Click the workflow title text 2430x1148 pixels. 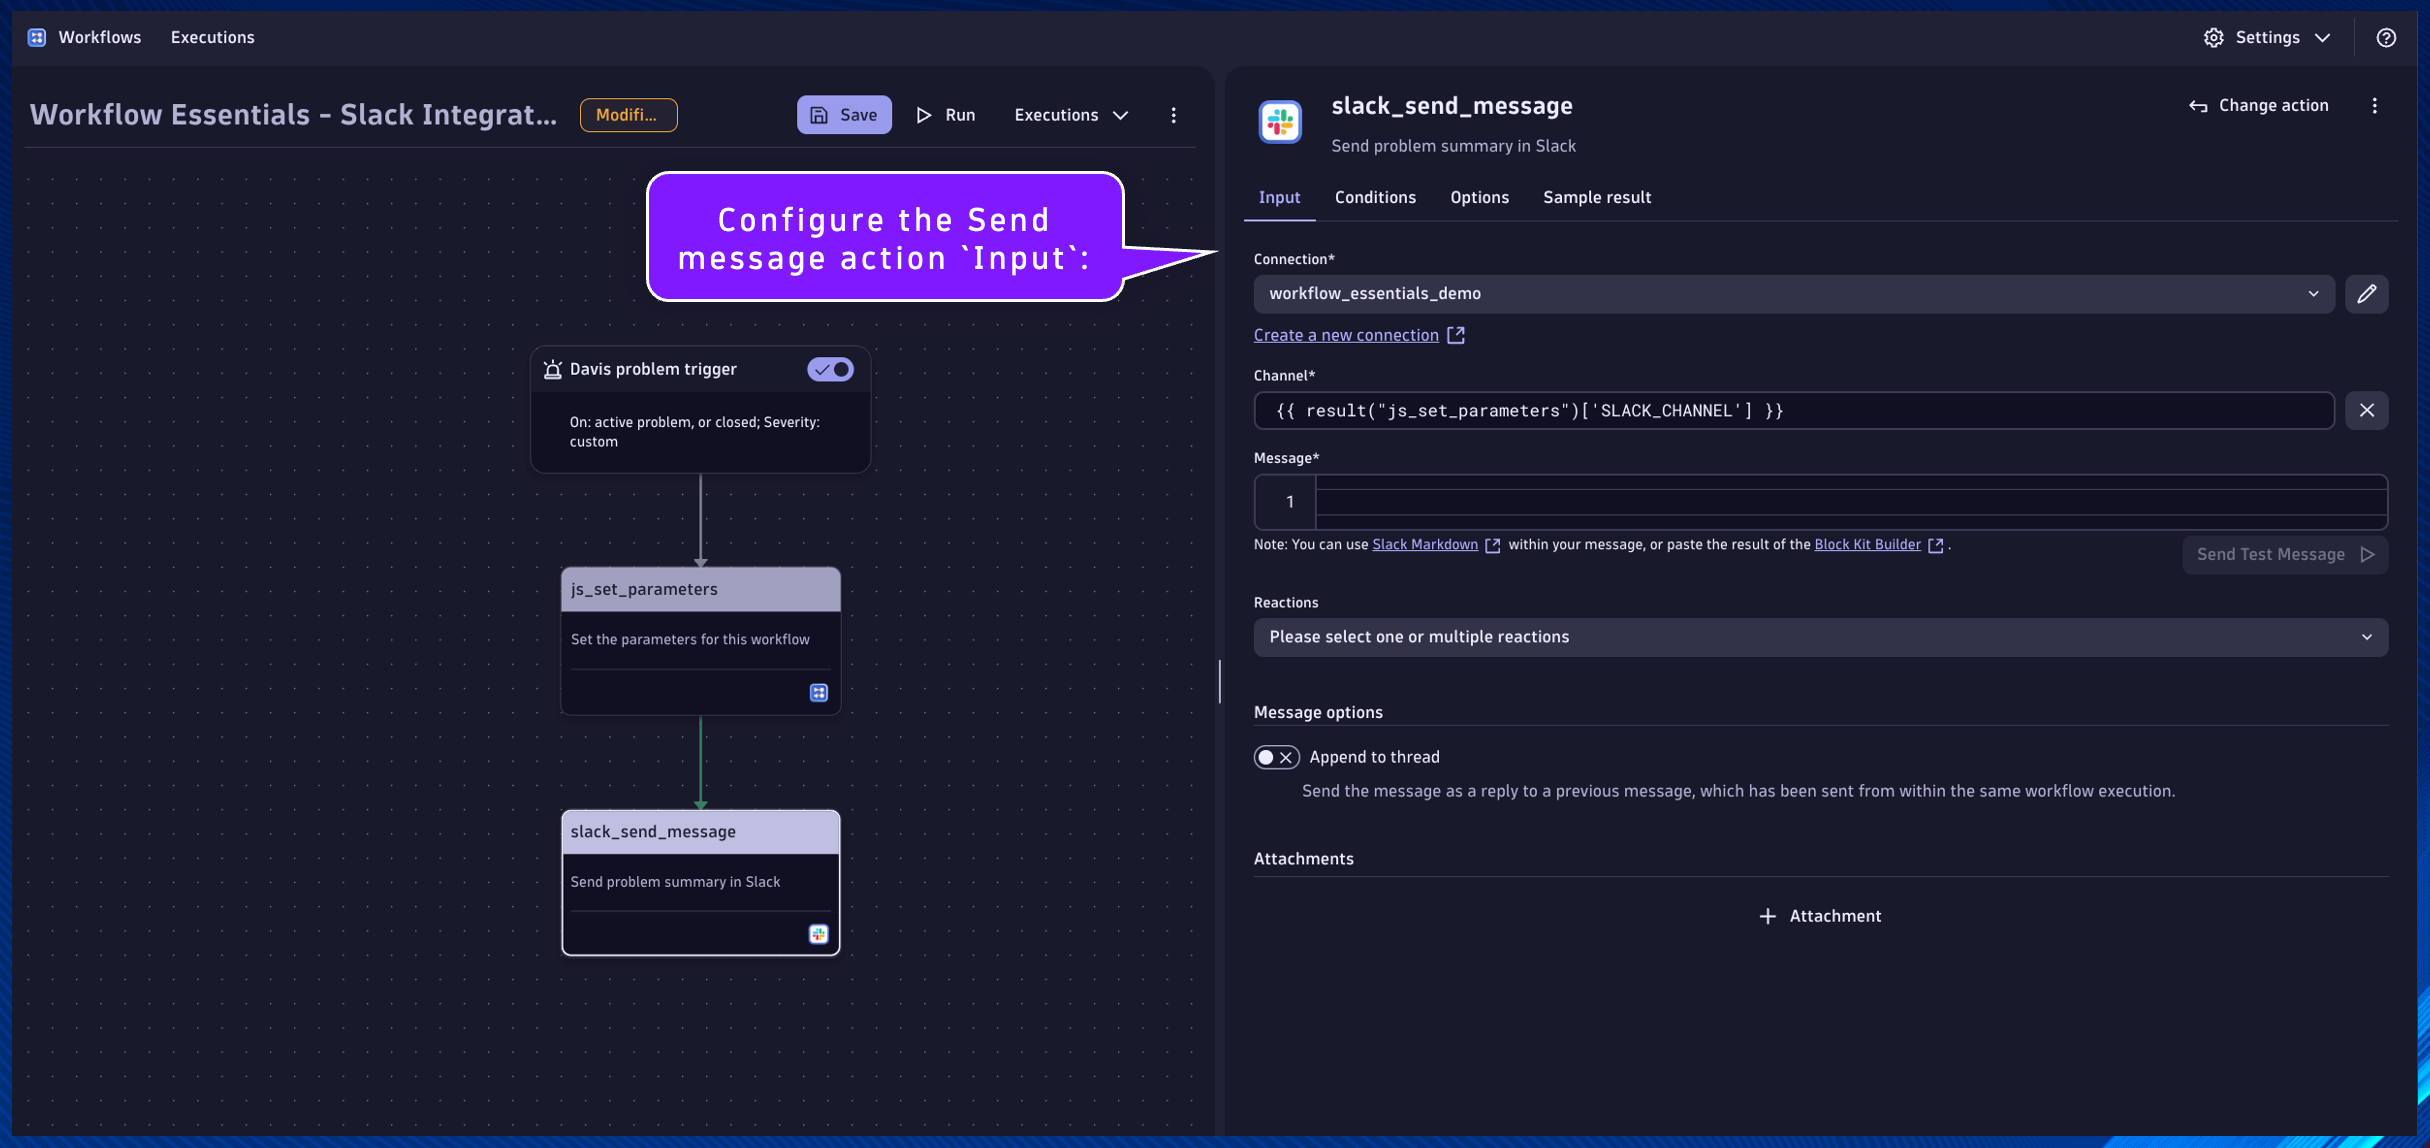click(x=293, y=115)
